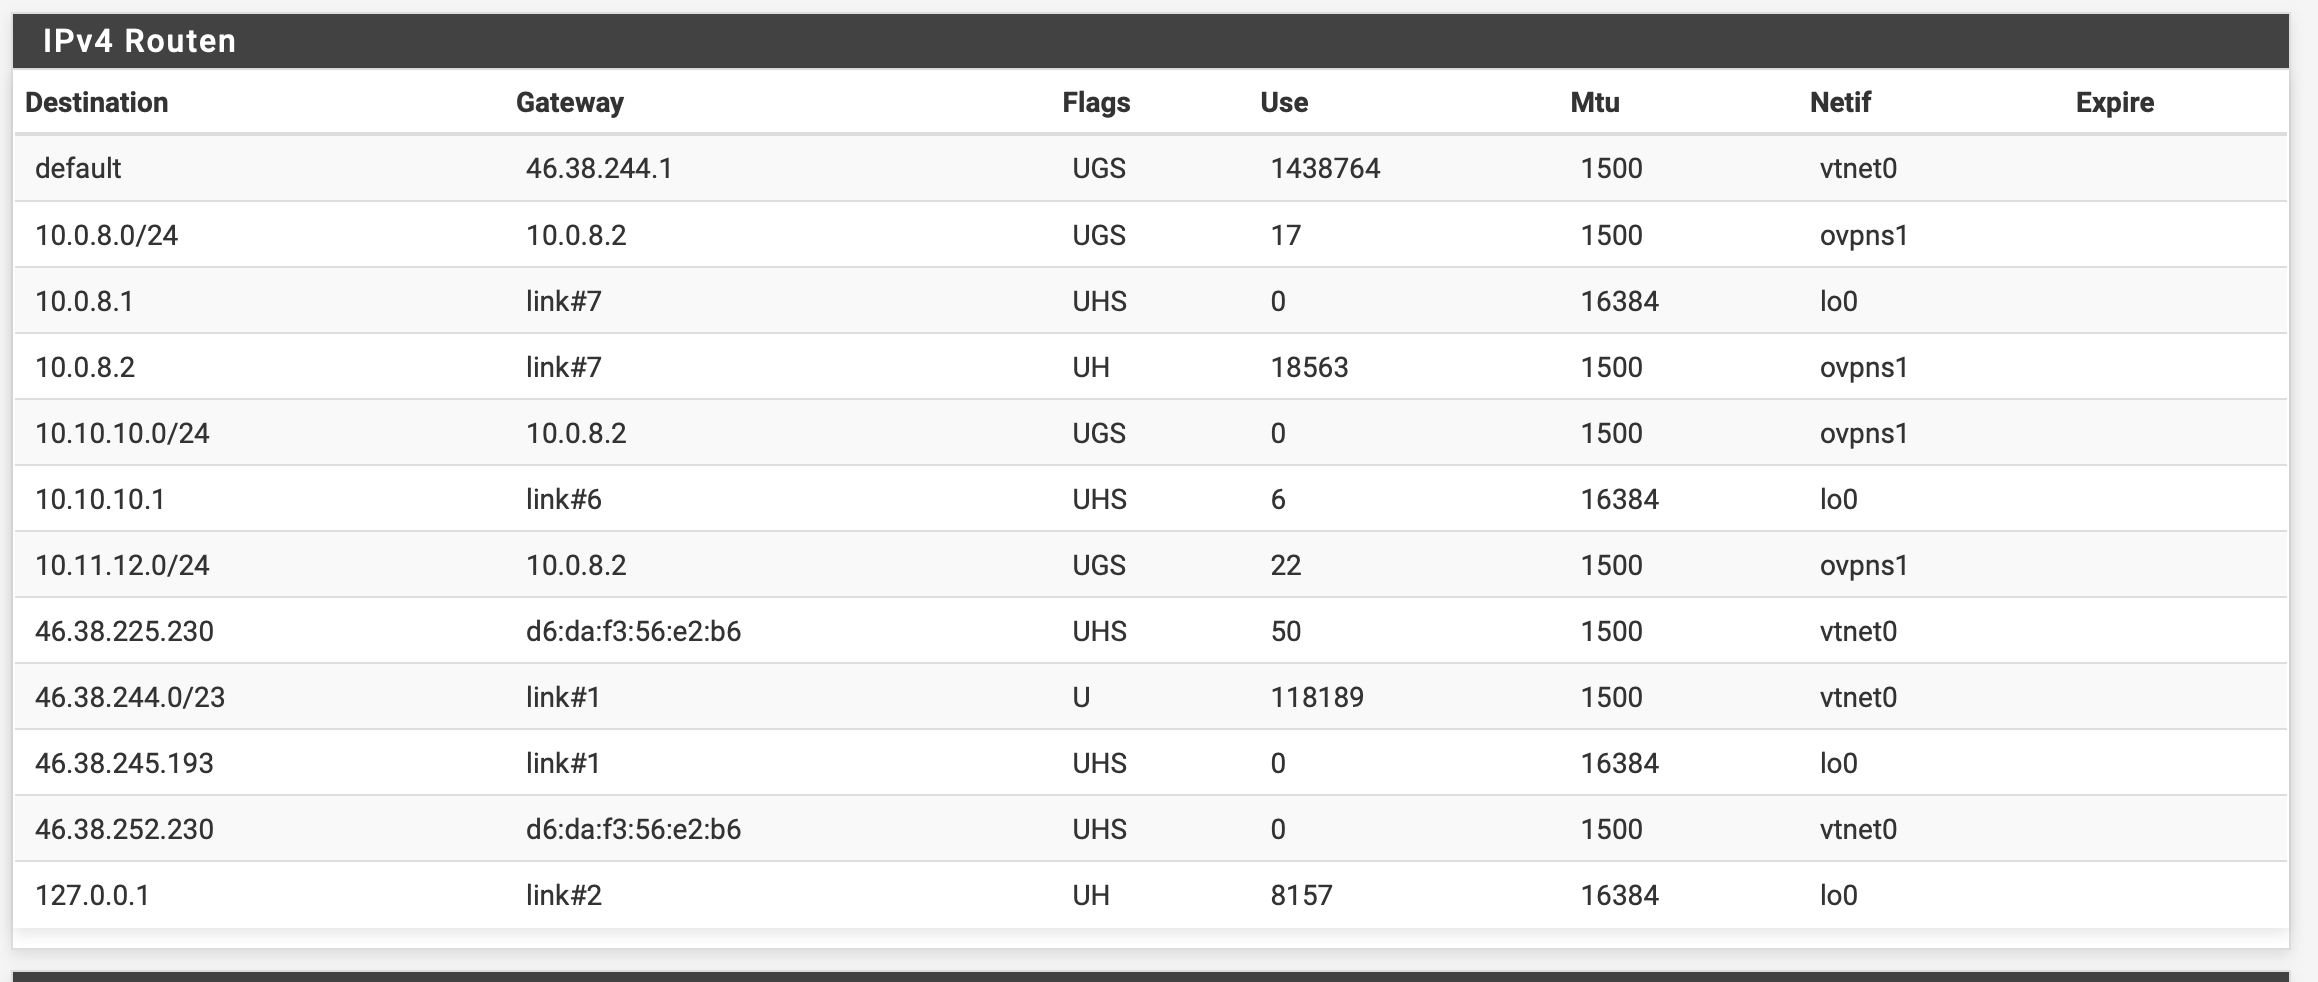Click the Destination column header
The height and width of the screenshot is (982, 2318).
point(96,102)
